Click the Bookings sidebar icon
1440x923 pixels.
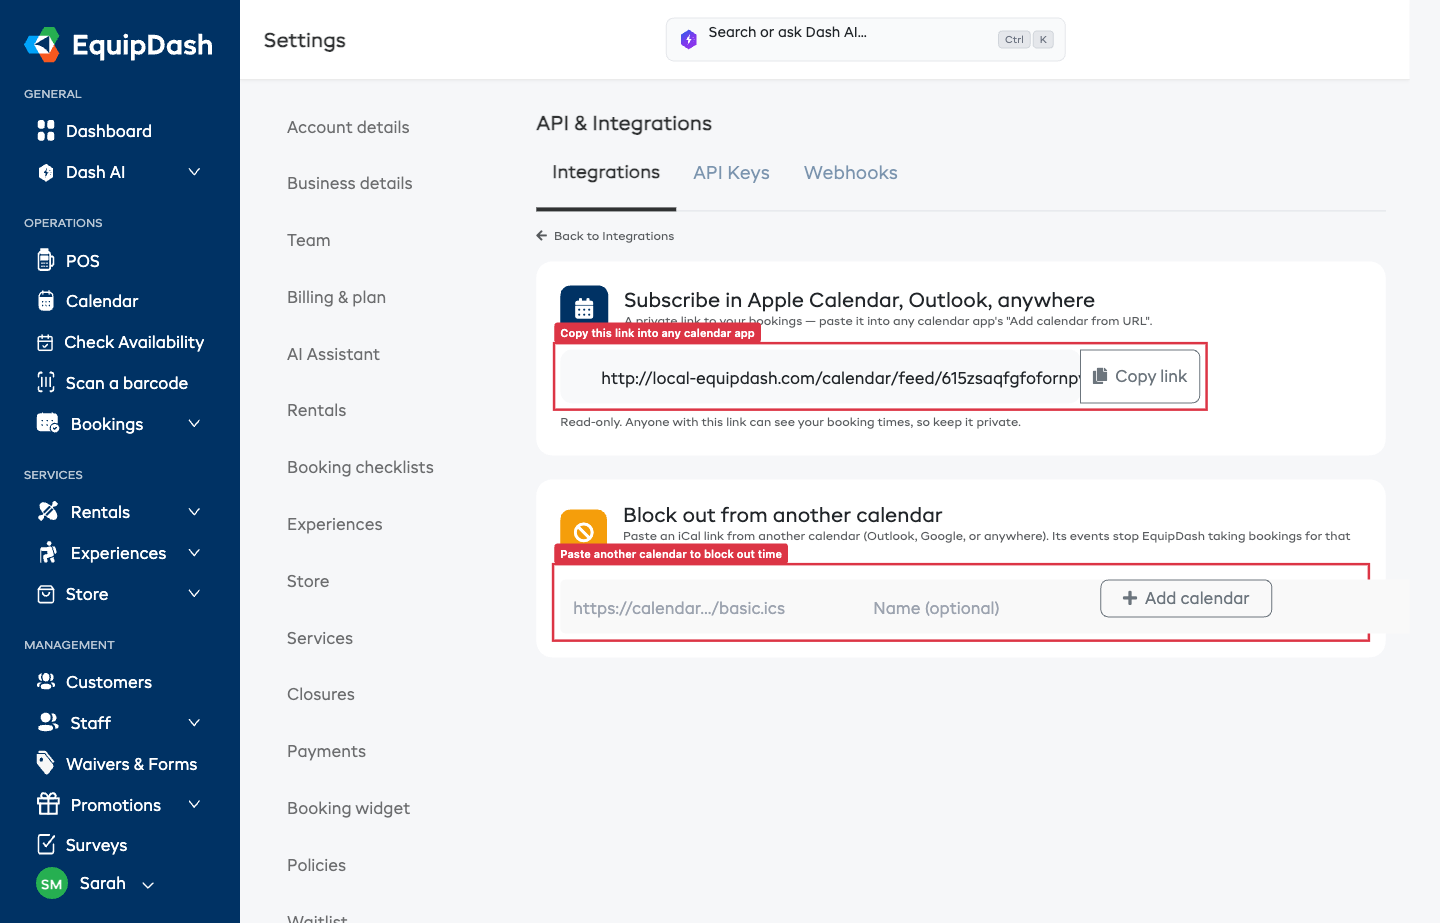tap(48, 423)
